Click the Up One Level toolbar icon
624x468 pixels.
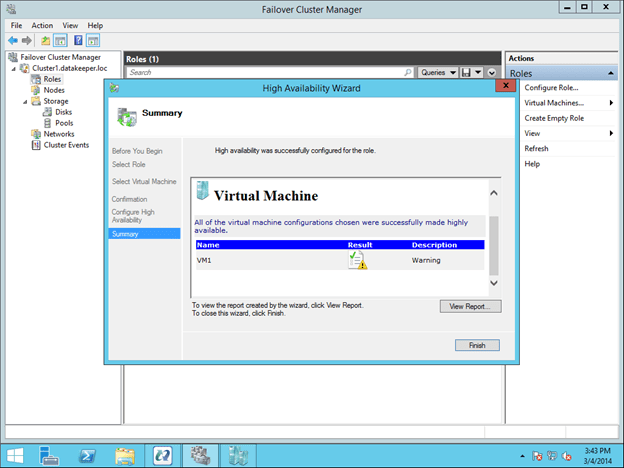click(x=45, y=40)
